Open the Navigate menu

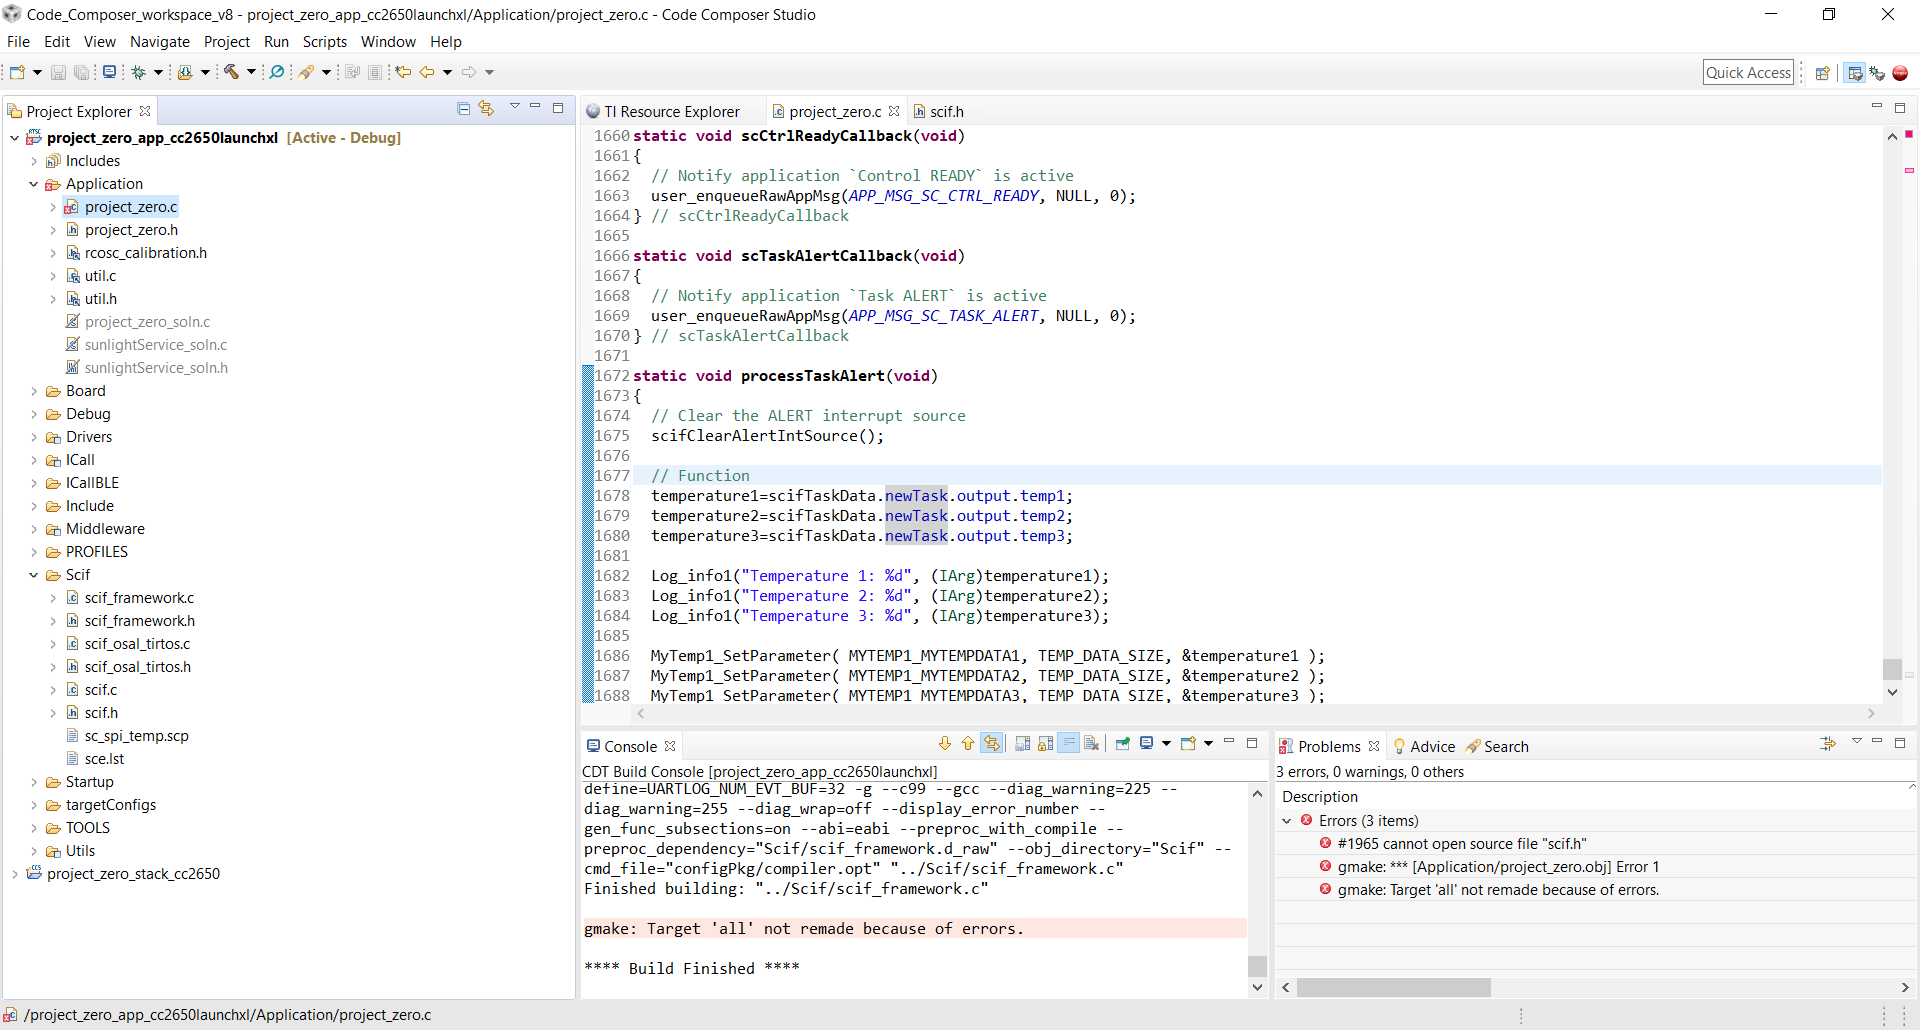point(160,42)
